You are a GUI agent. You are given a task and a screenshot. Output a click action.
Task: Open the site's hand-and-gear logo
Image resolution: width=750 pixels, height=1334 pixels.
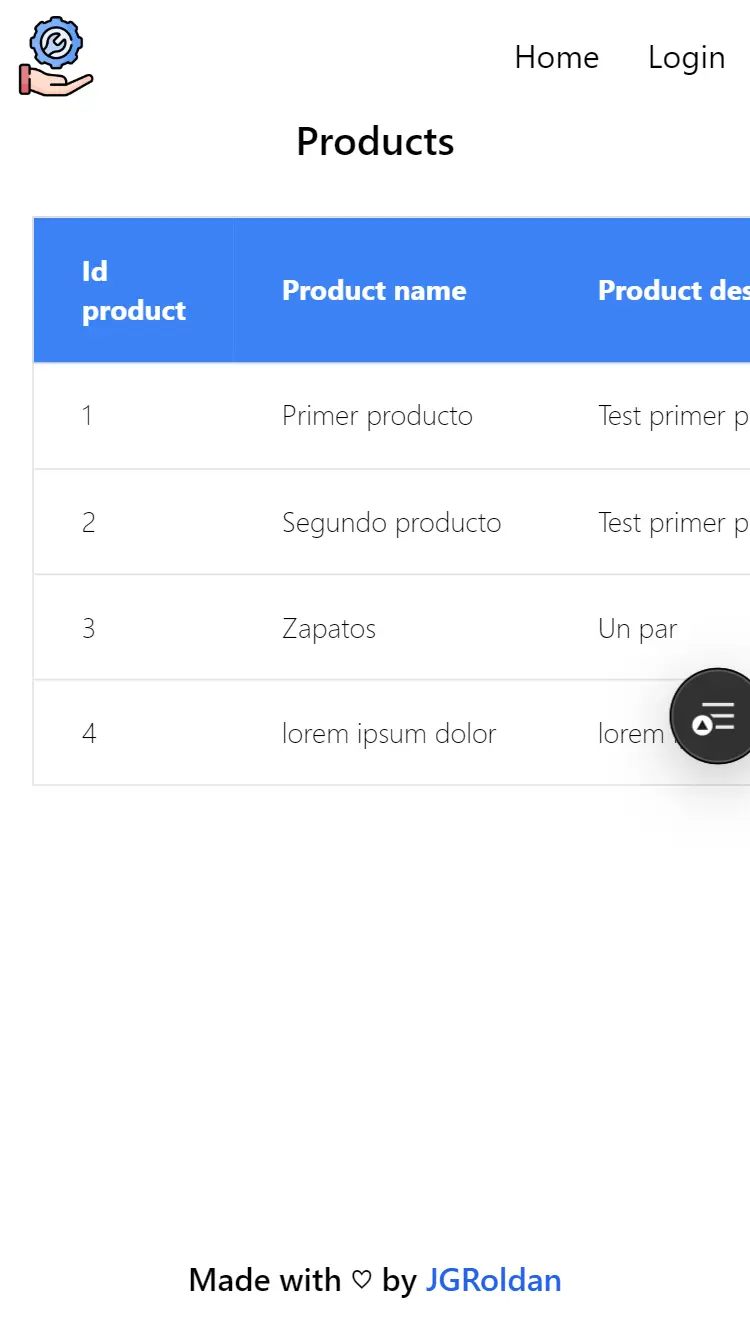pyautogui.click(x=55, y=55)
